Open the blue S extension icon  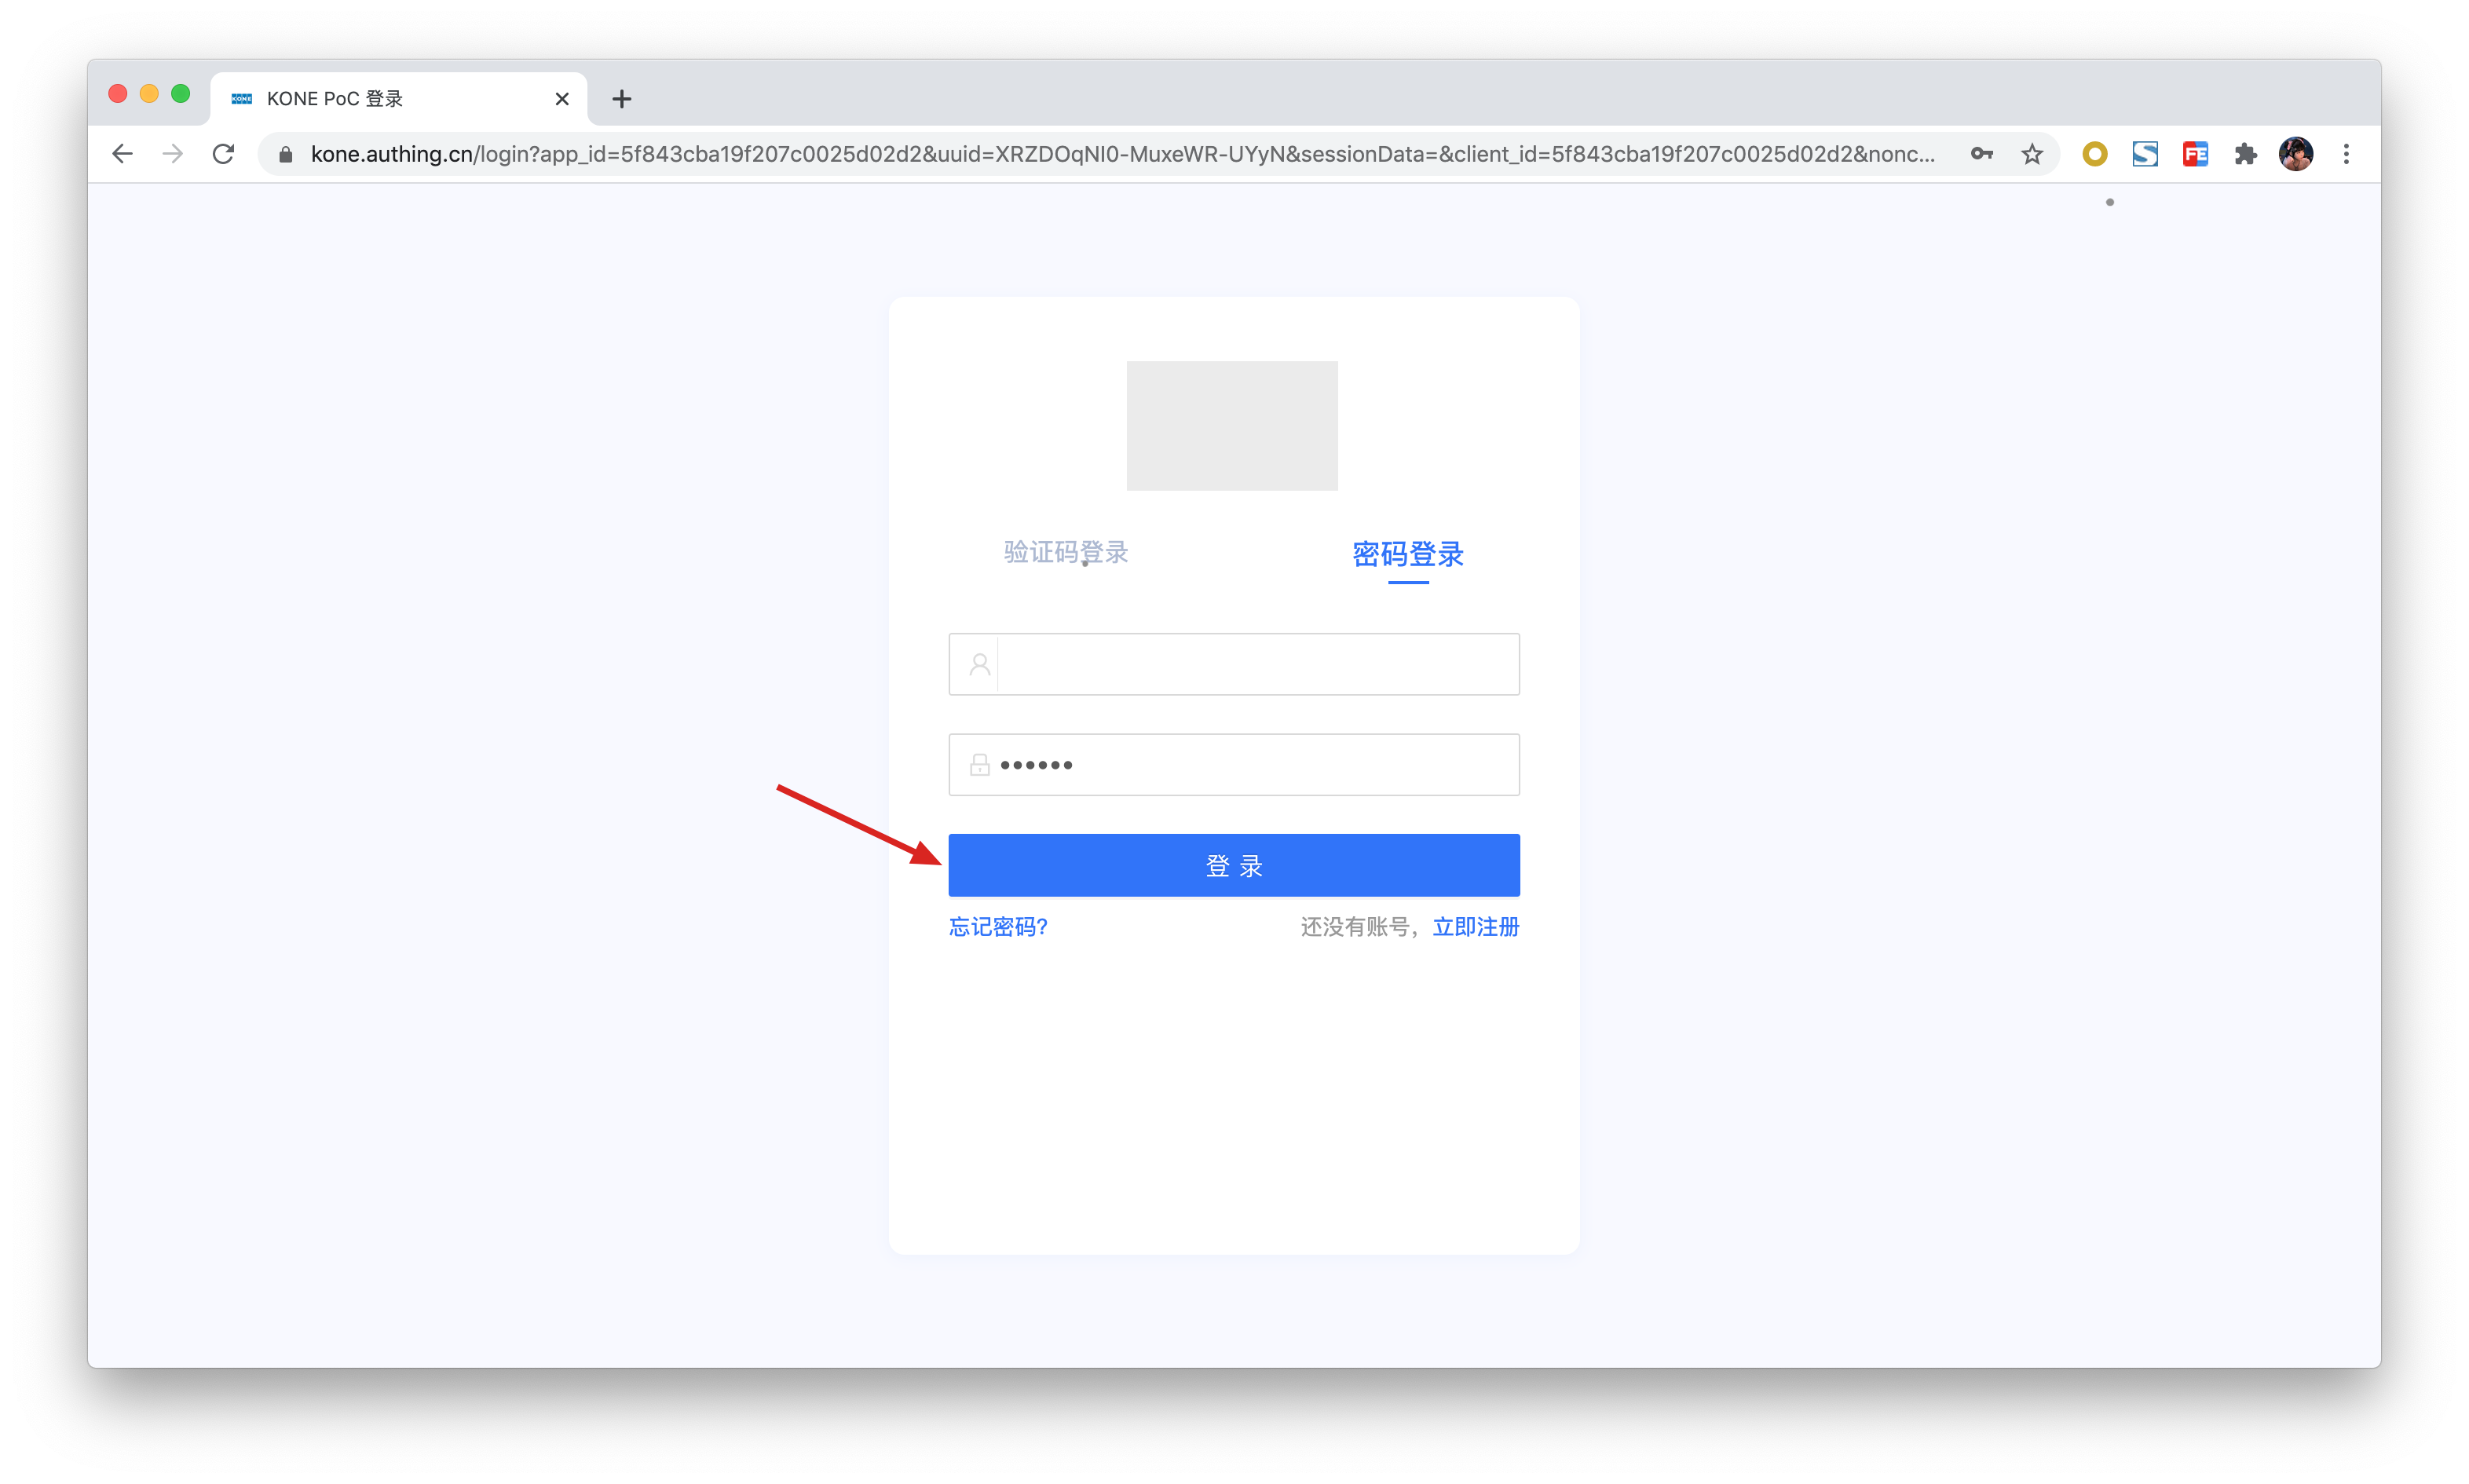[x=2144, y=154]
